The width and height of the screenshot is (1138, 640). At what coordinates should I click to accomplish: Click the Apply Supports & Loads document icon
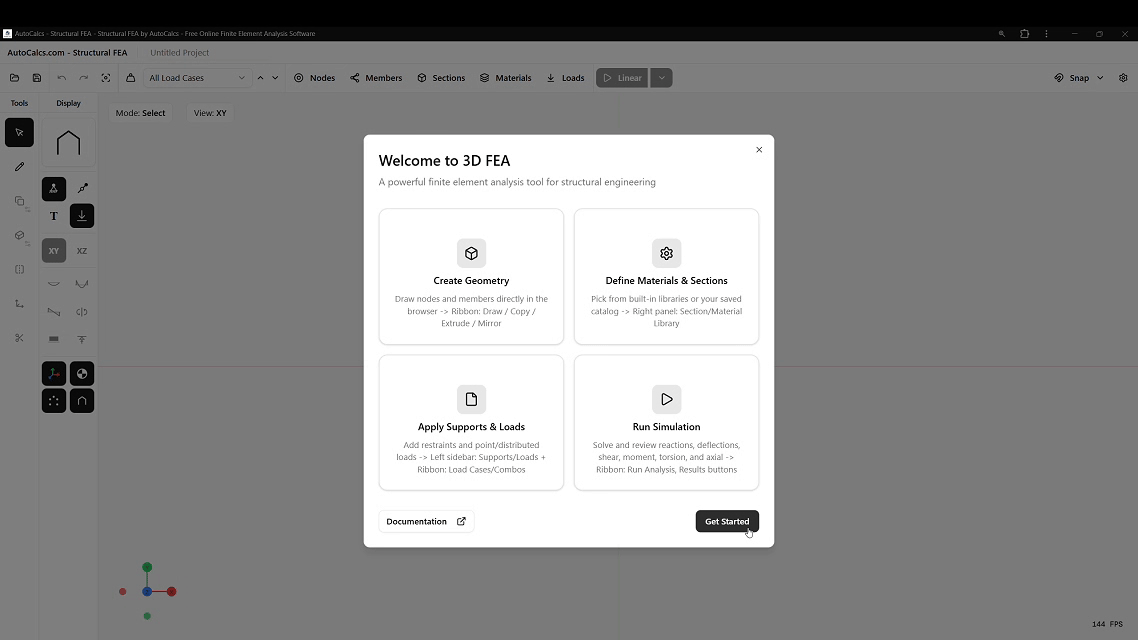coord(471,399)
